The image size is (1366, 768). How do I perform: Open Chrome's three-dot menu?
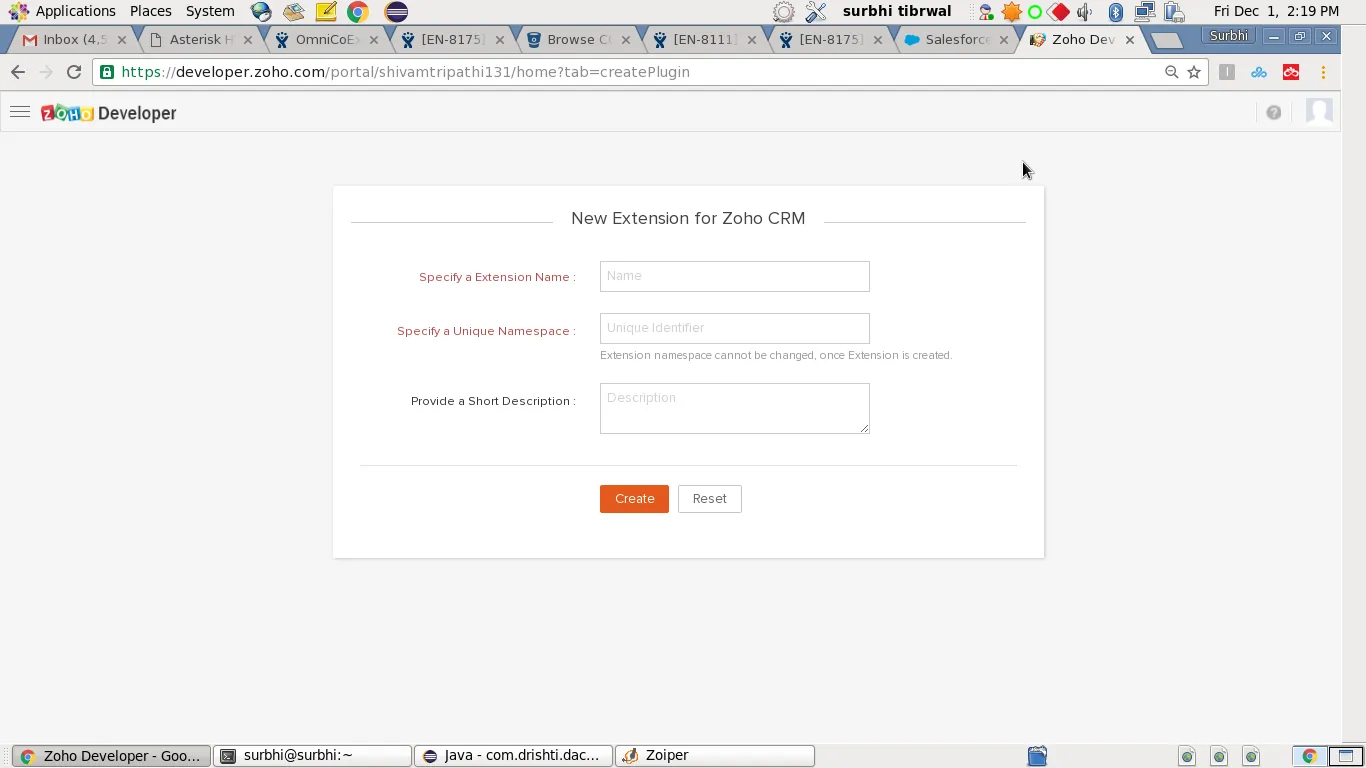click(1323, 72)
